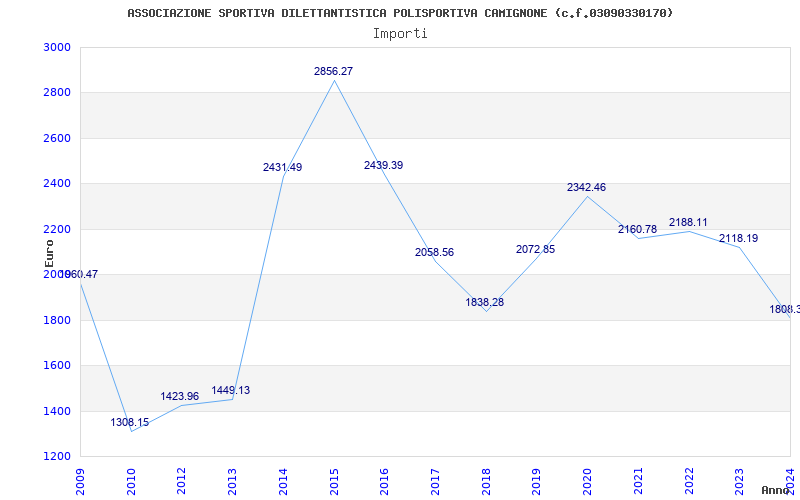Click the chart title mentioning POLISPORTIVA CAMIGNONE

(x=400, y=13)
